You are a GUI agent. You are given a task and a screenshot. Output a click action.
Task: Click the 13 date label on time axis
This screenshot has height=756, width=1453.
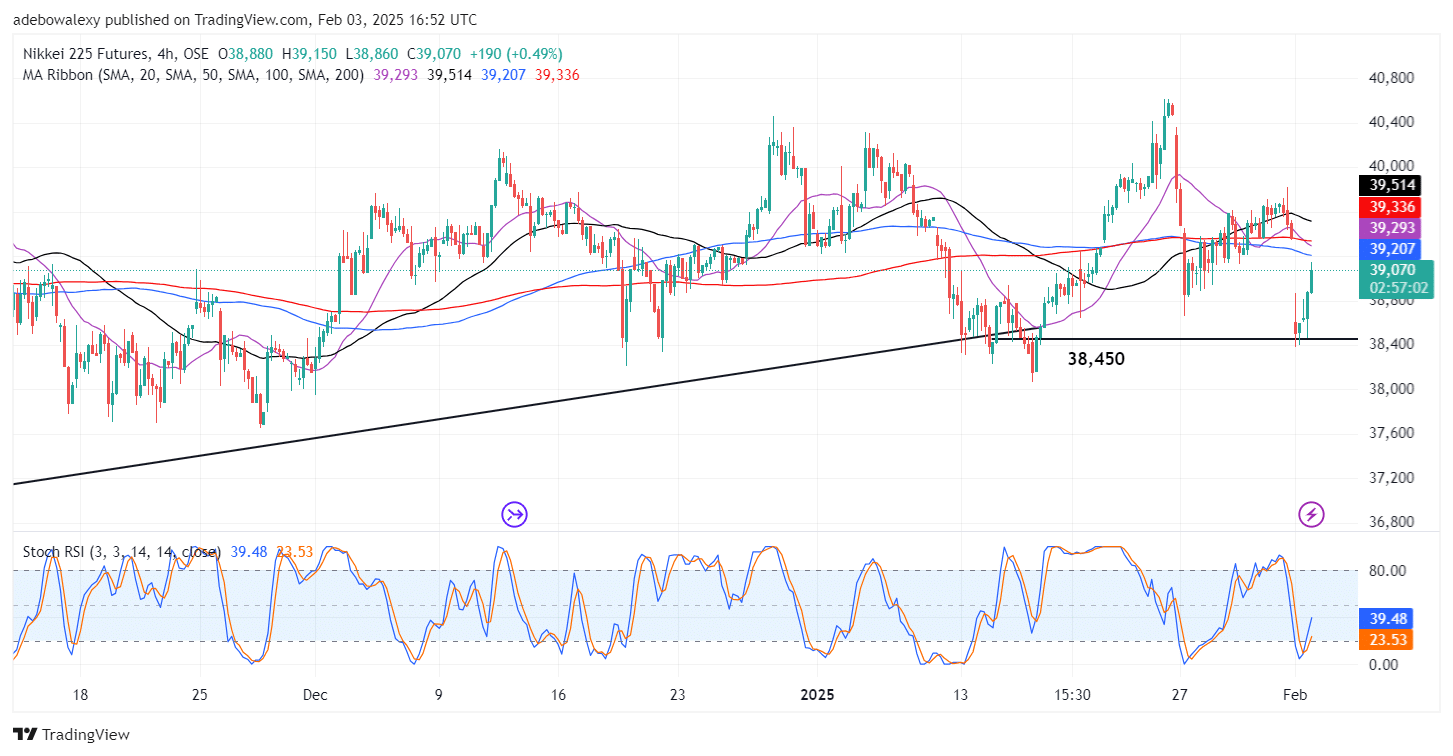[x=962, y=695]
